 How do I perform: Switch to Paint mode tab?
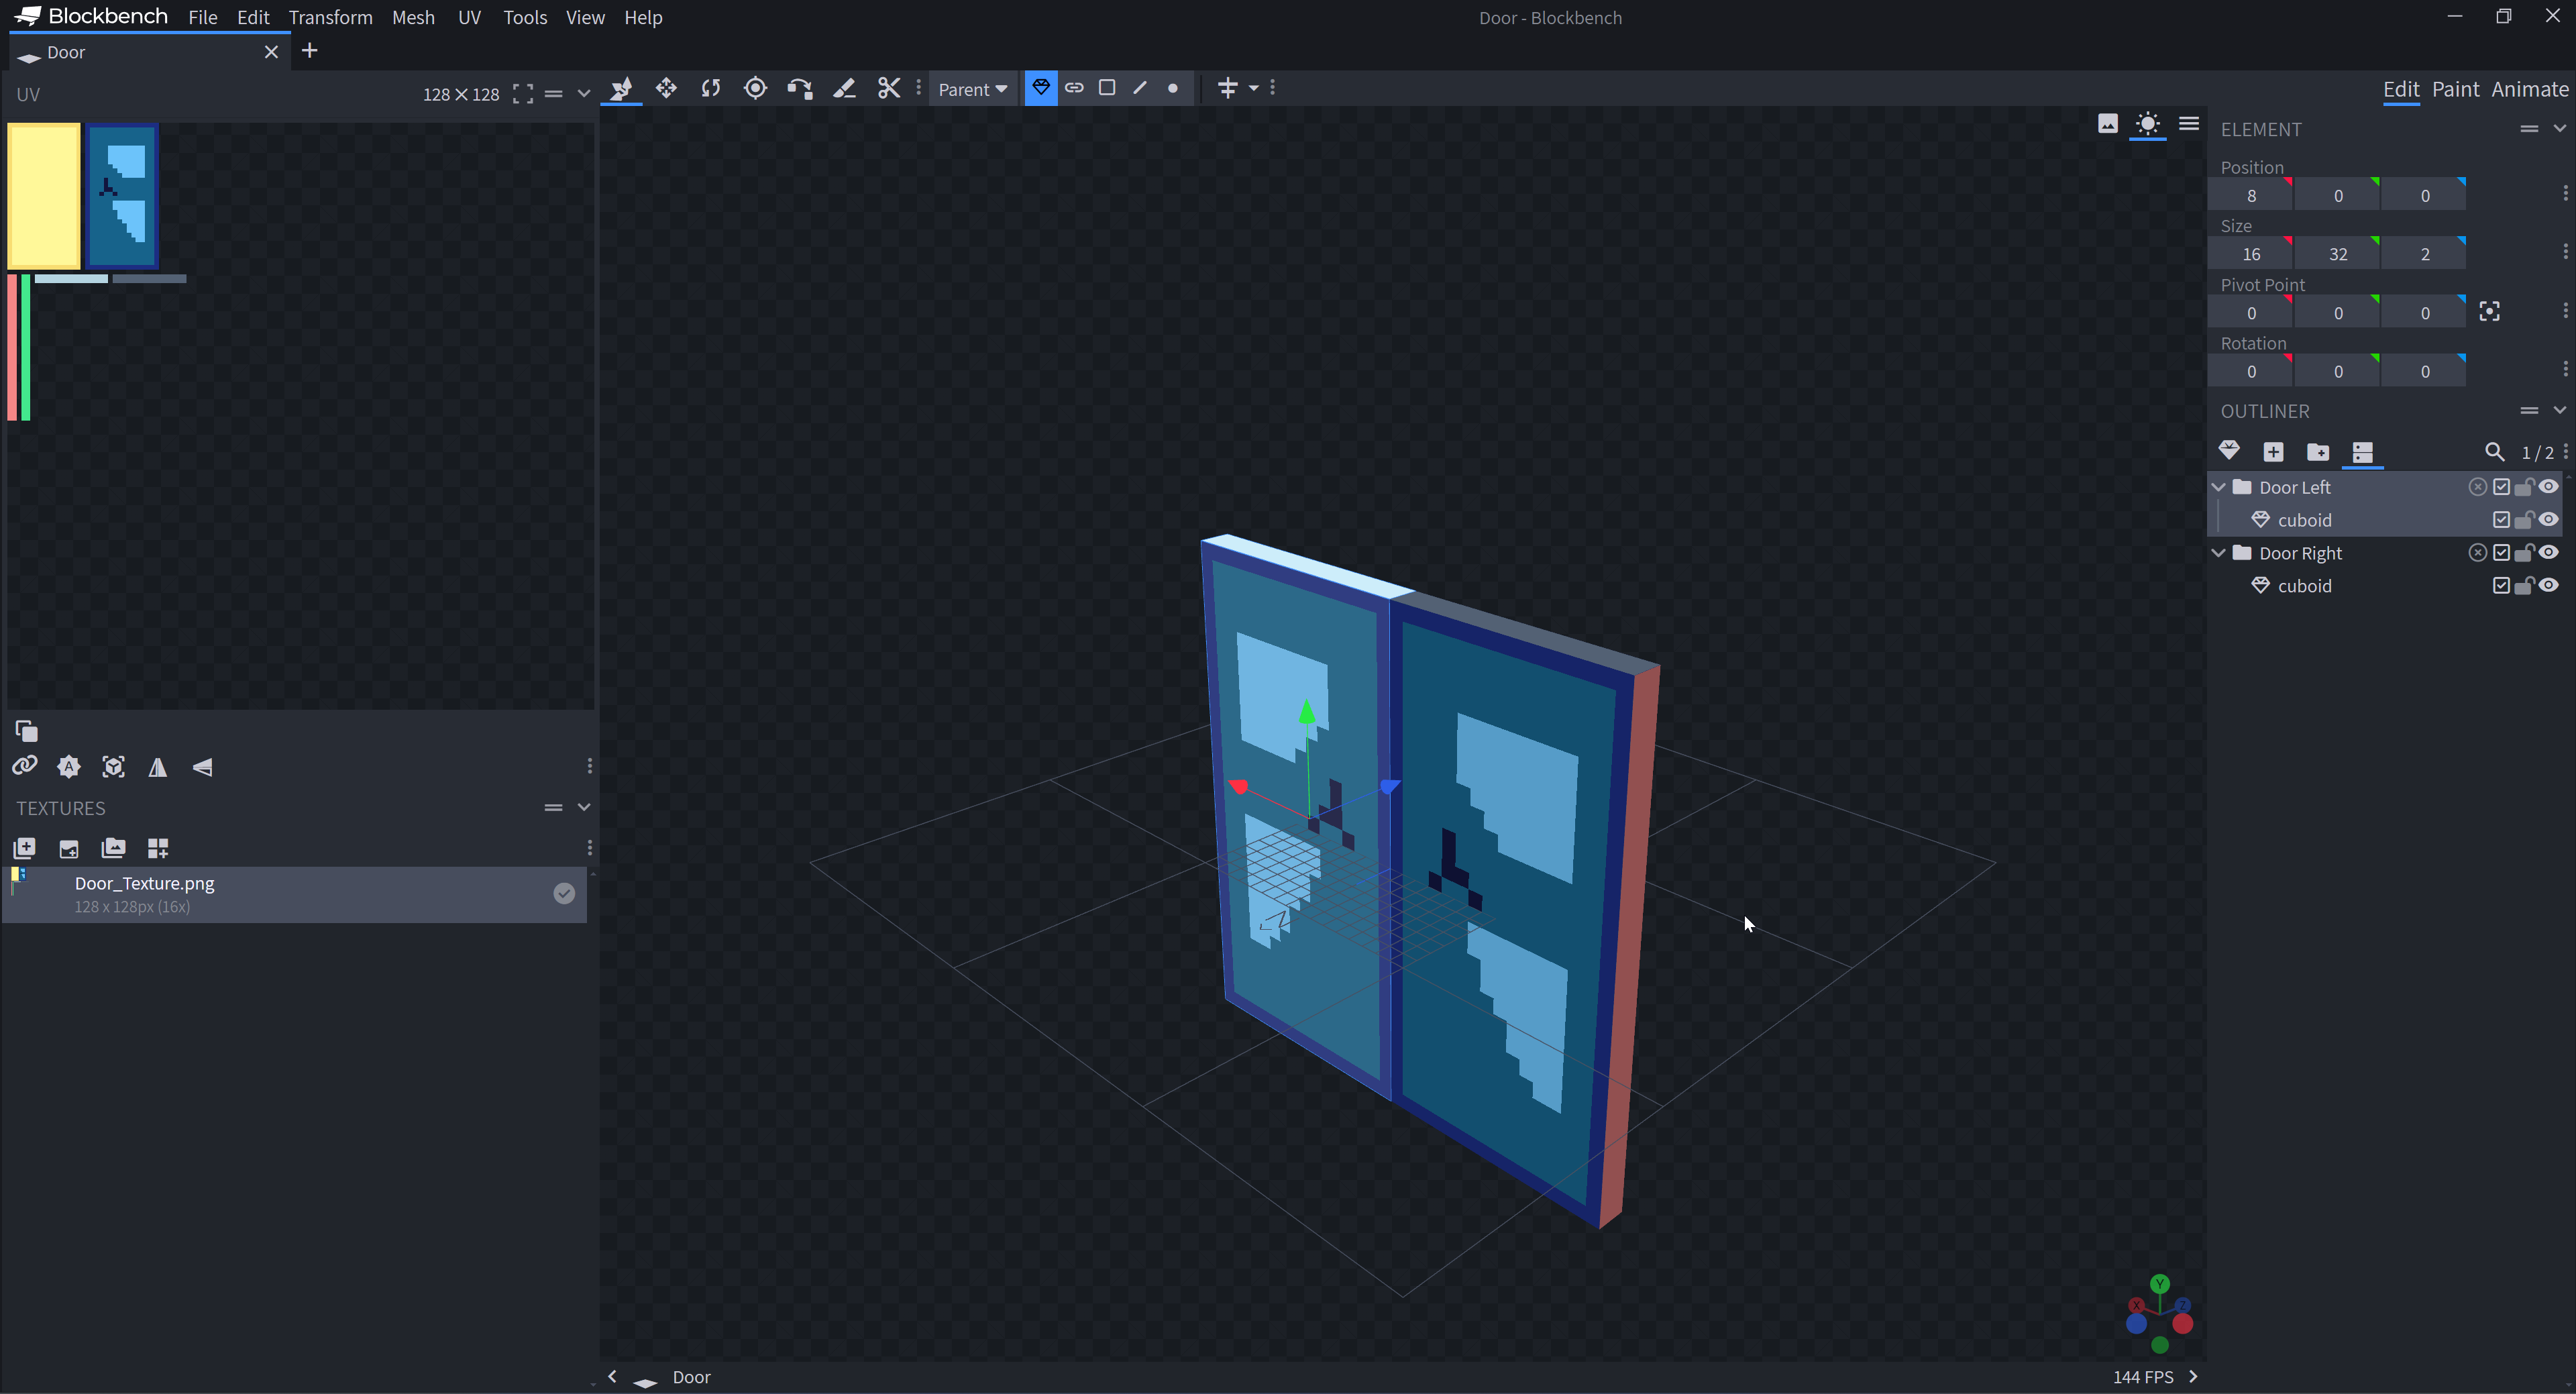[x=2455, y=89]
